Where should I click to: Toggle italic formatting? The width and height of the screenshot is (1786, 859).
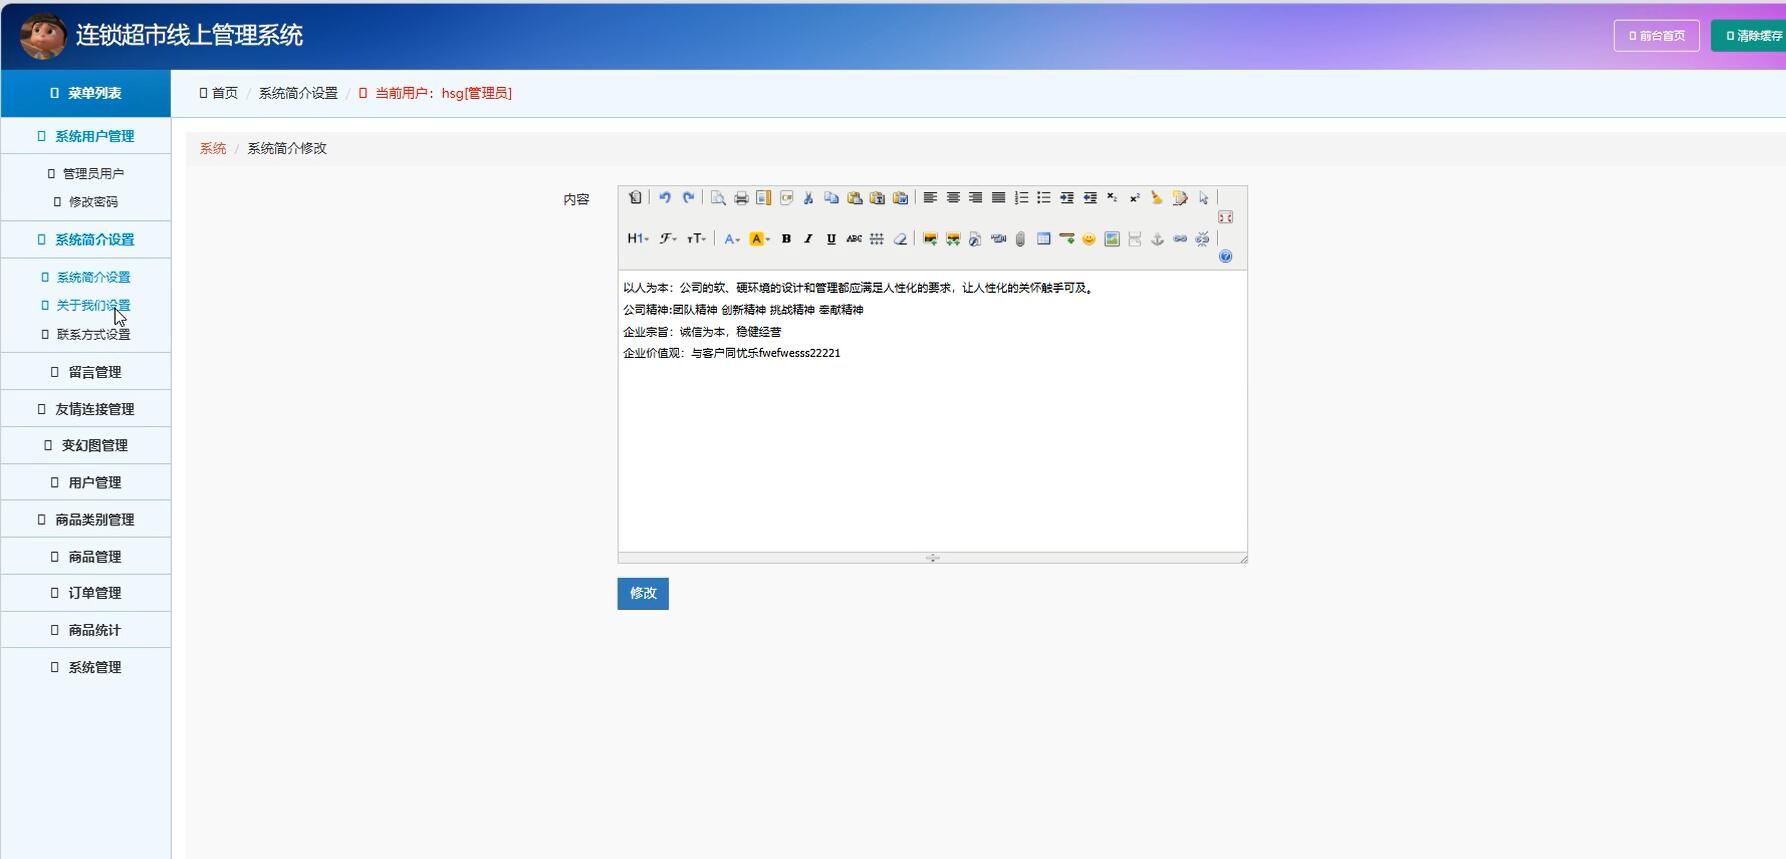coord(808,239)
